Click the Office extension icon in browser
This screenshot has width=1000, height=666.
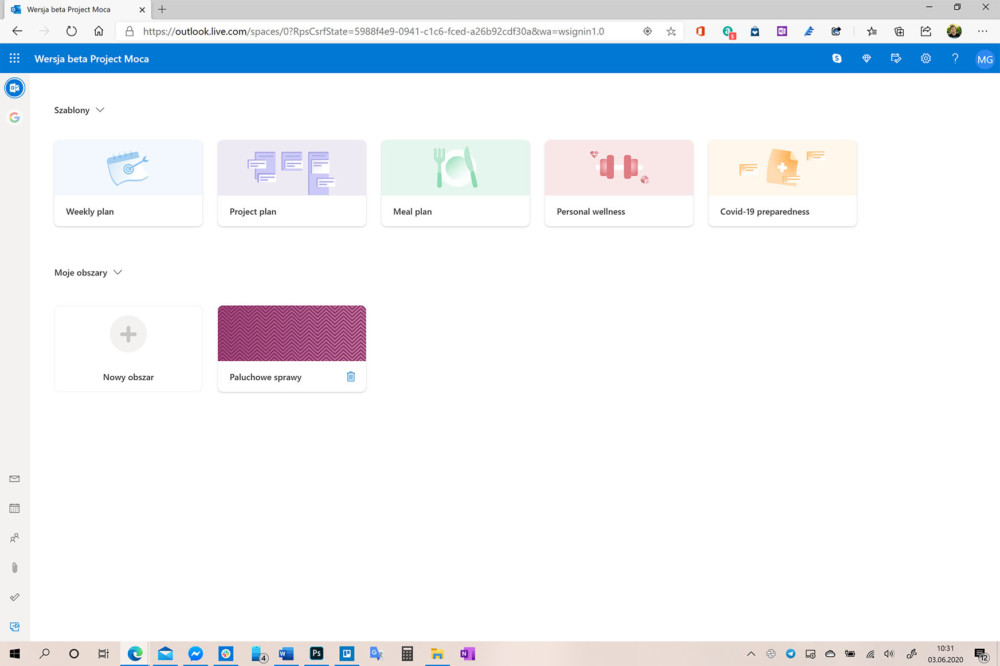pos(700,31)
